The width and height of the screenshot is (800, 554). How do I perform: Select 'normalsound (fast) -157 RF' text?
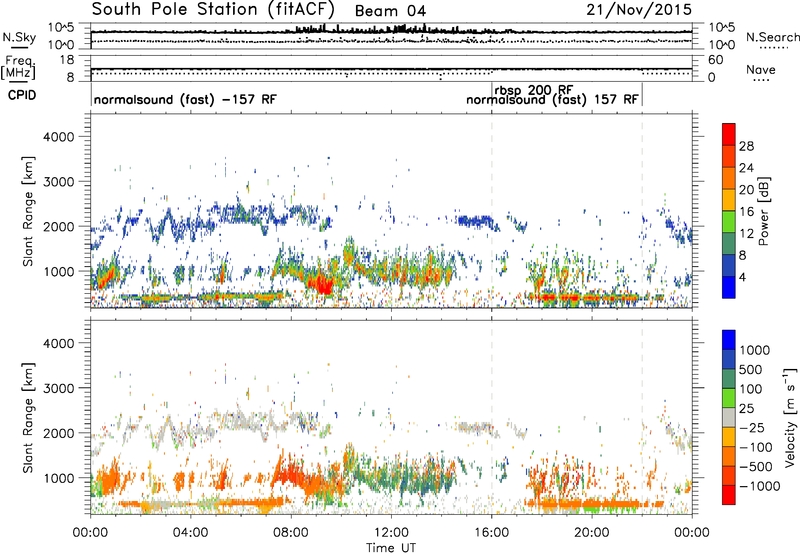point(185,99)
